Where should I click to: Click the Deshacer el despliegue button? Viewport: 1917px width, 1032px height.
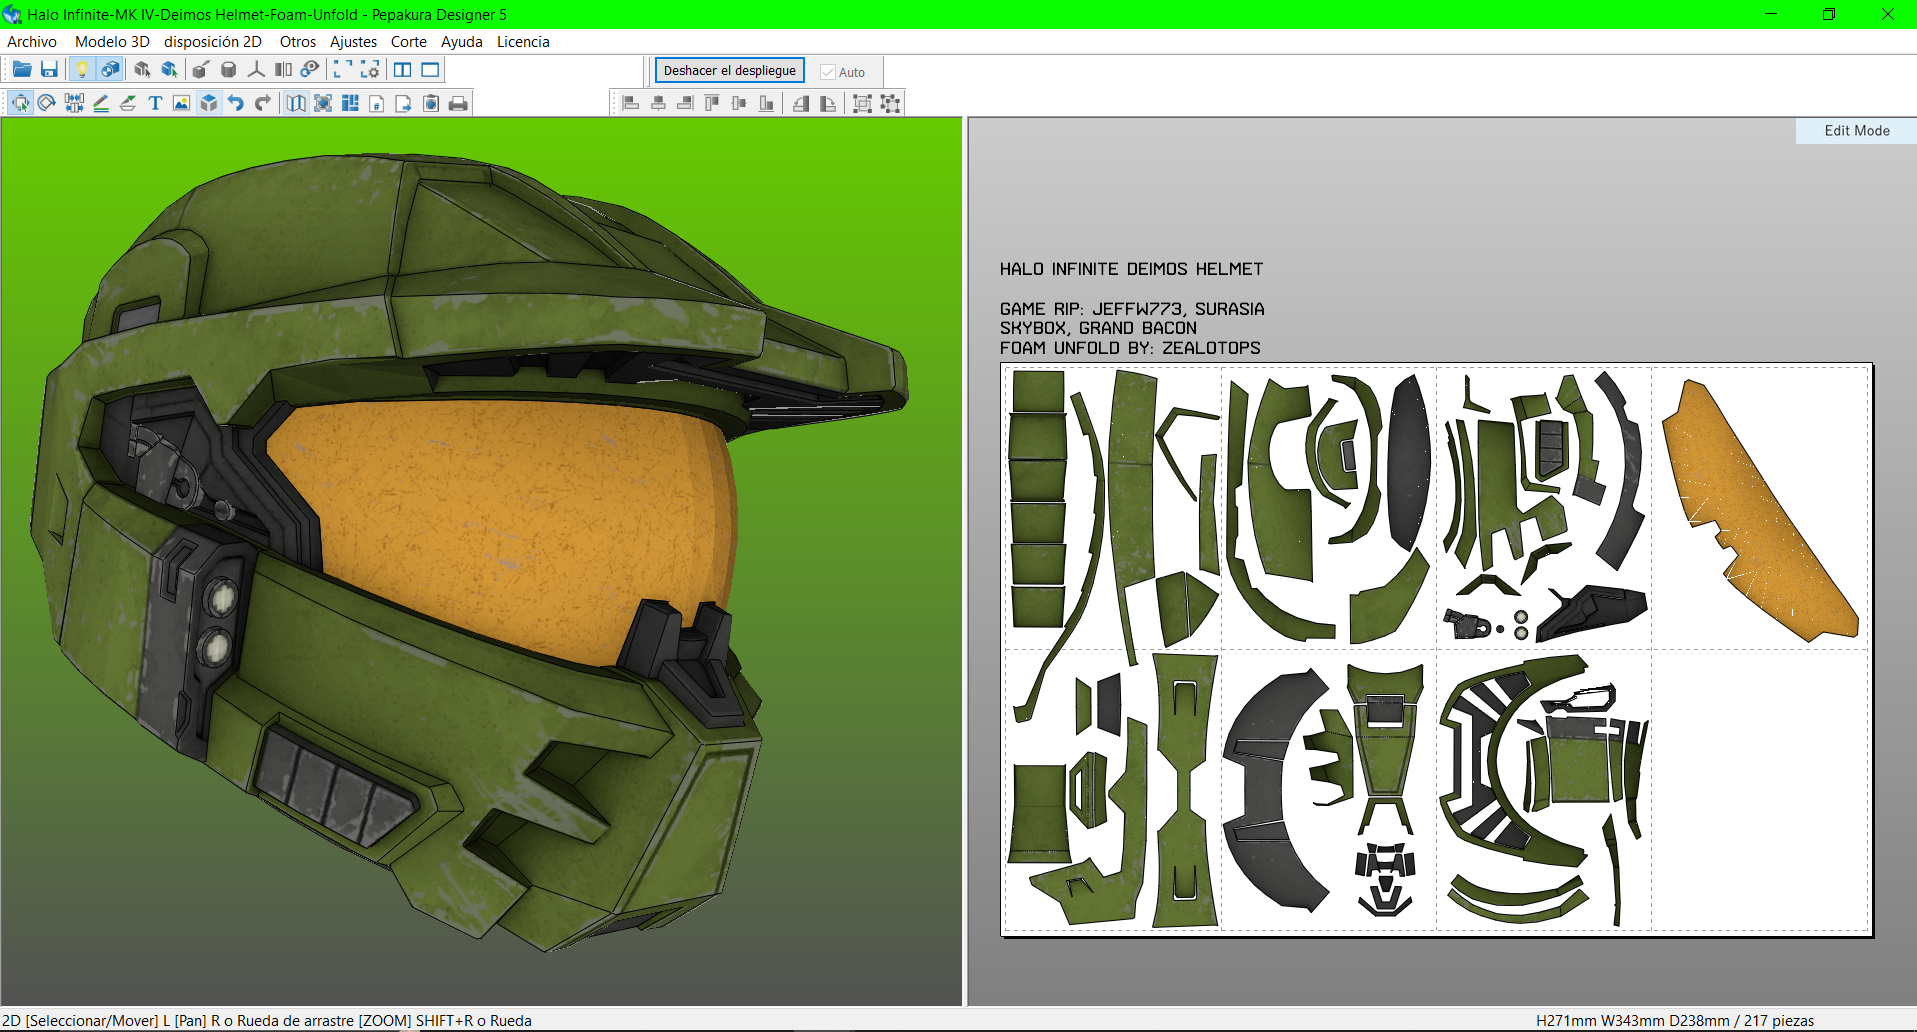click(x=729, y=71)
